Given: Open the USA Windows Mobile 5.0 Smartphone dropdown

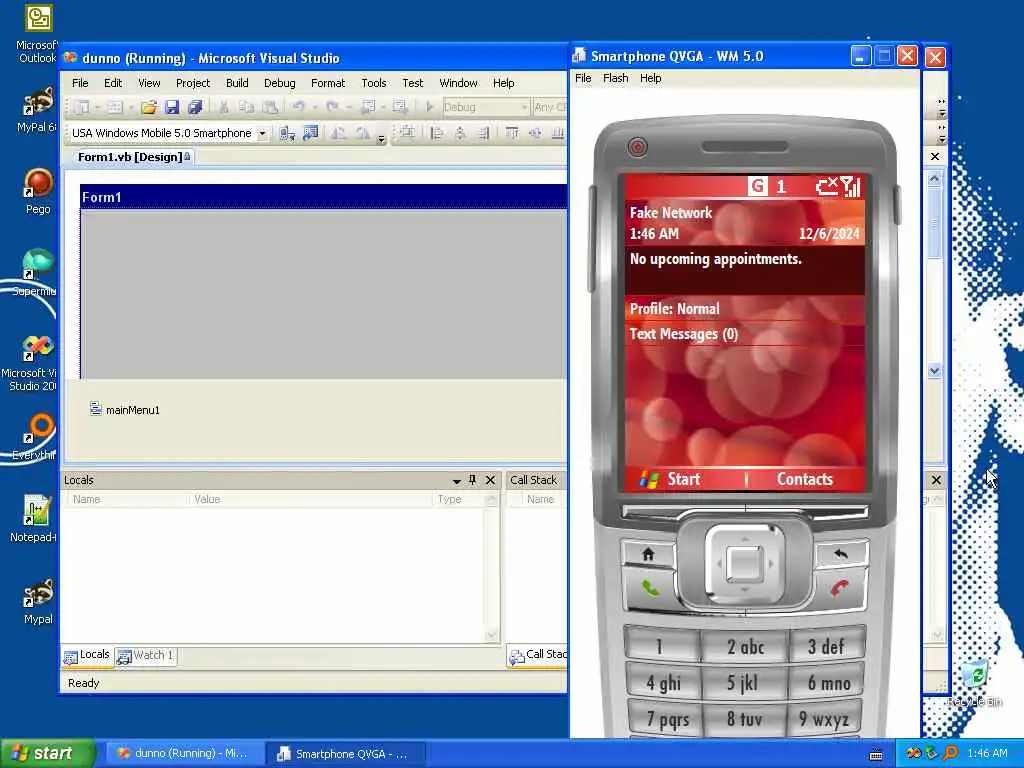Looking at the screenshot, I should point(262,133).
